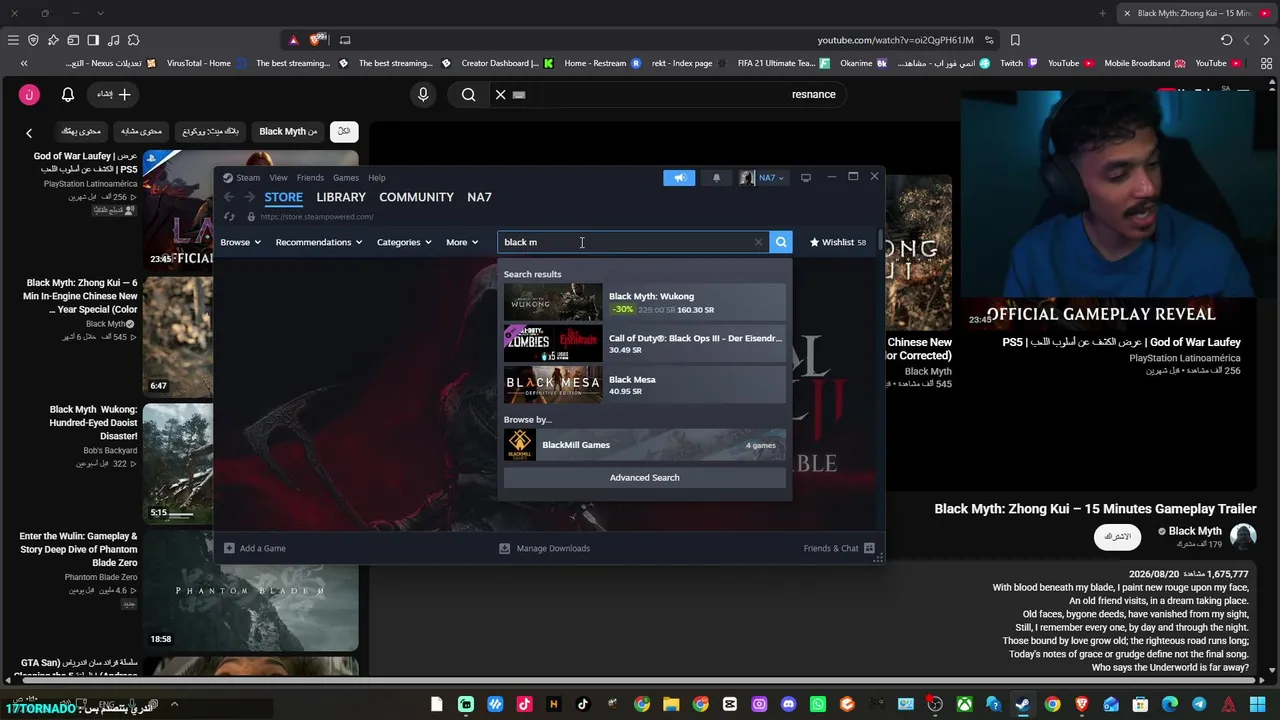Viewport: 1280px width, 720px height.
Task: Open Brave browser from the taskbar
Action: tap(1081, 705)
